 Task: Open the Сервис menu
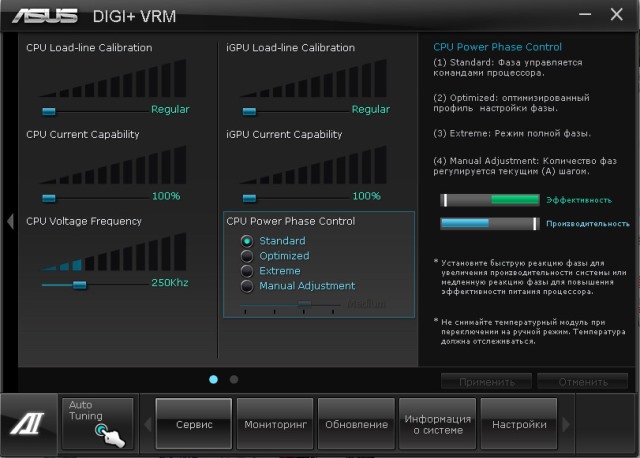pos(194,424)
